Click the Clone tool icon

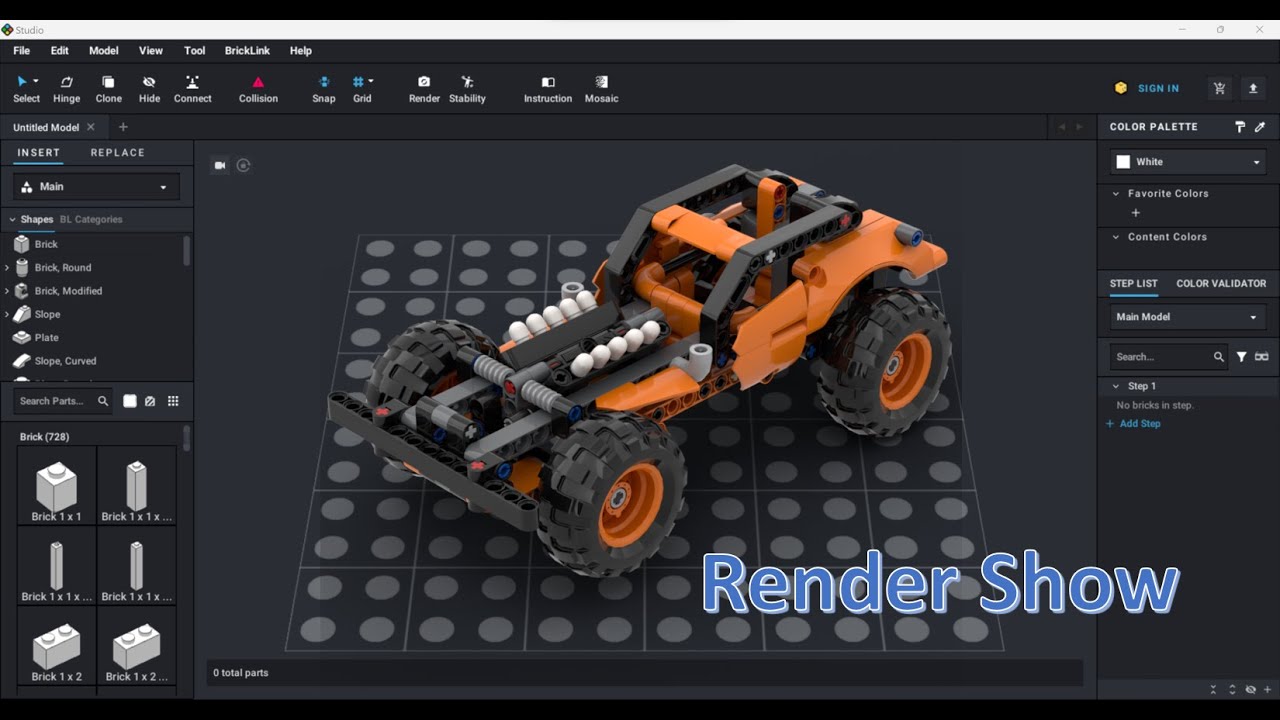click(x=108, y=82)
